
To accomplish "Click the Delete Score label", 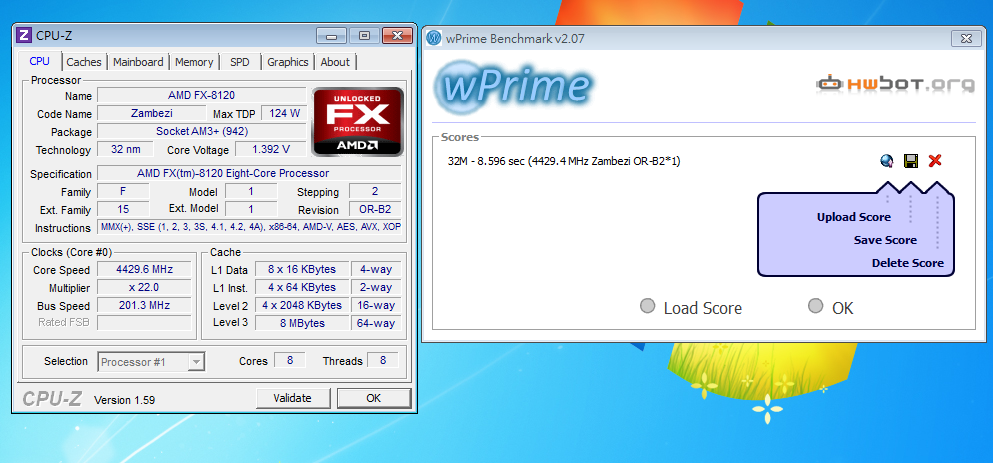I will click(x=908, y=263).
